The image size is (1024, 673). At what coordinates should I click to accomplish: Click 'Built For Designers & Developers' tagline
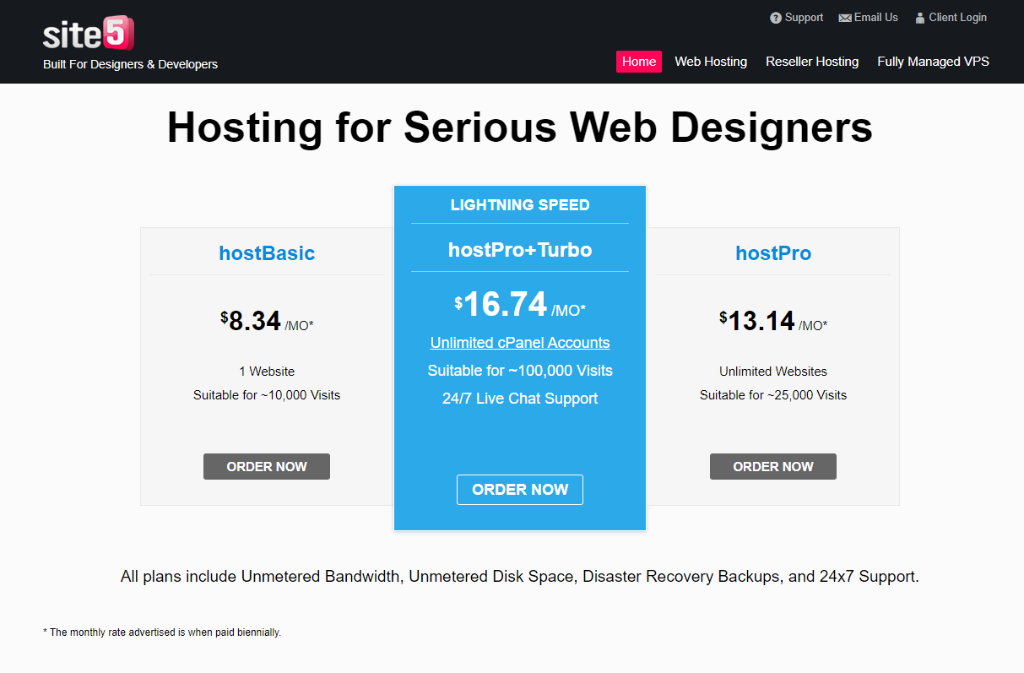130,64
